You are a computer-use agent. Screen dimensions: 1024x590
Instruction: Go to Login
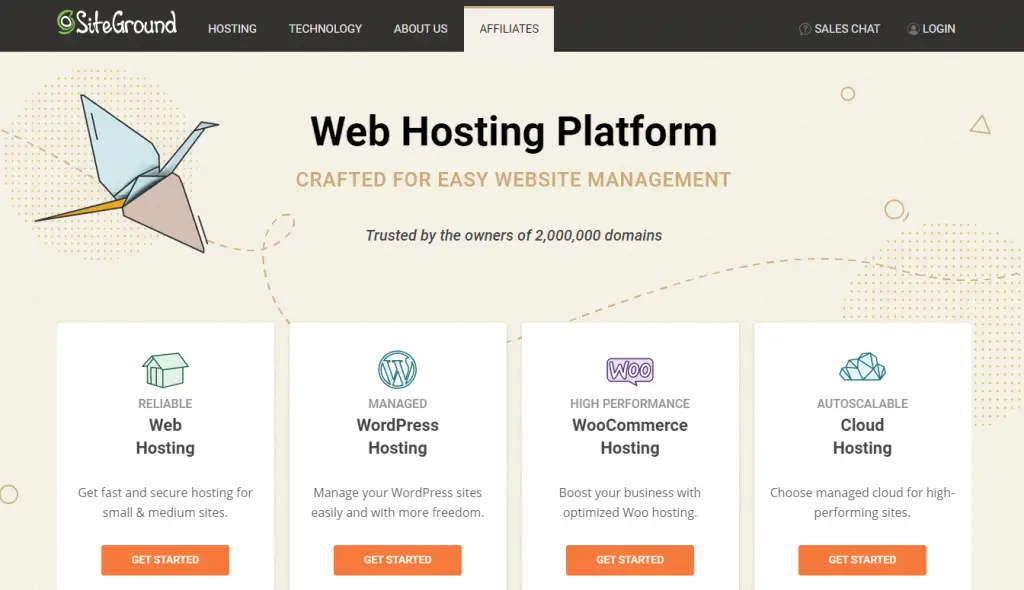(x=931, y=29)
